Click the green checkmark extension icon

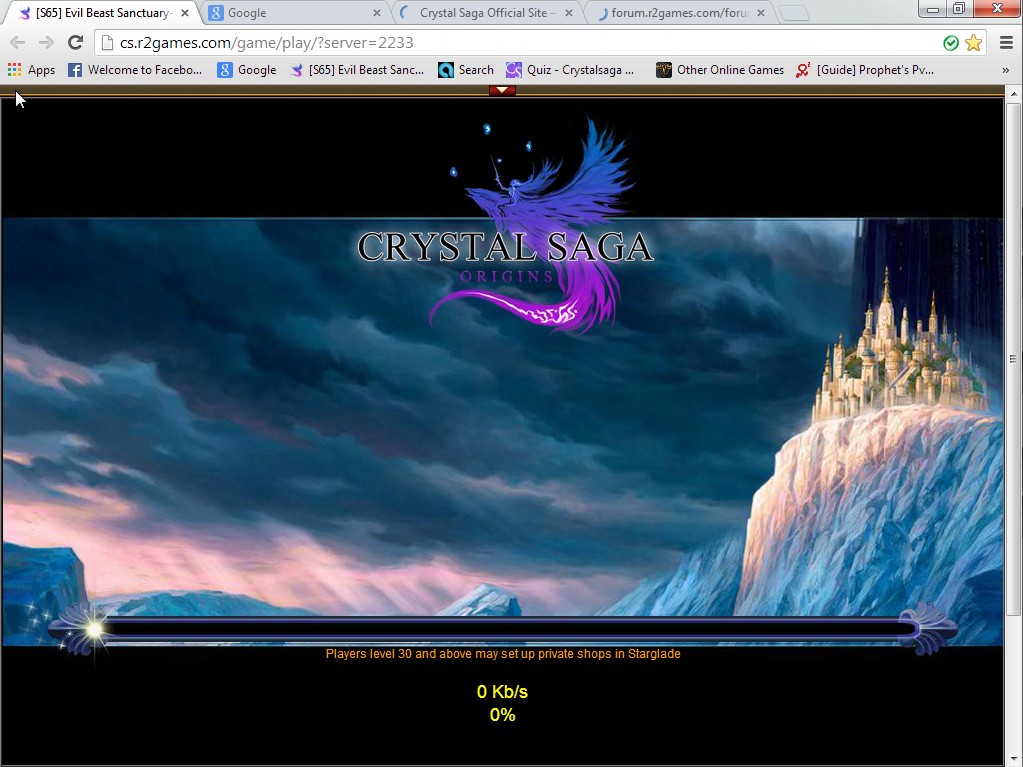(951, 43)
